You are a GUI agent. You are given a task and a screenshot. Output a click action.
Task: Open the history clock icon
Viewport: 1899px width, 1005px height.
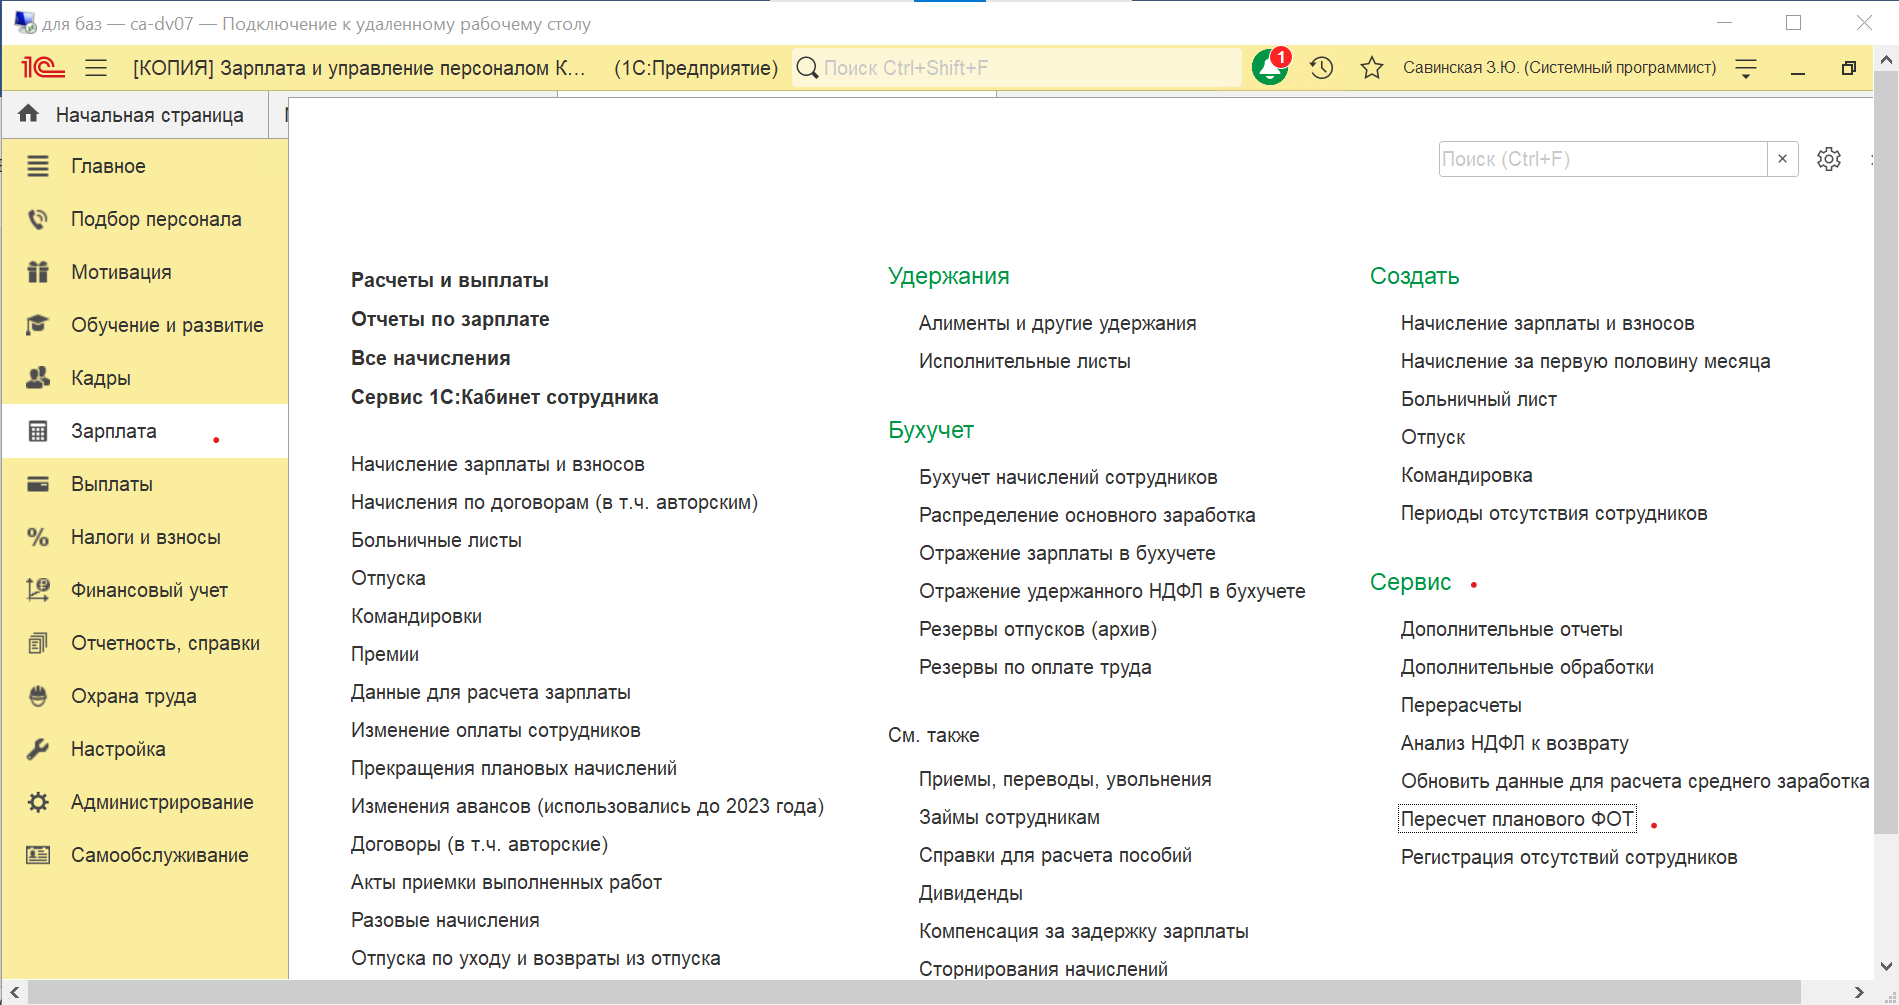point(1322,68)
